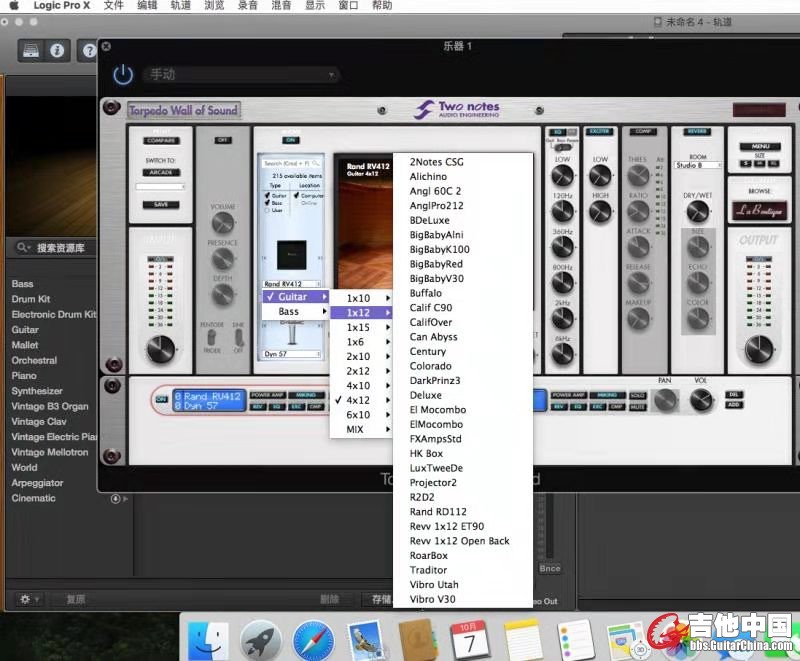Open Launchpad rocket icon in Dock
Image resolution: width=800 pixels, height=661 pixels.
pyautogui.click(x=261, y=638)
